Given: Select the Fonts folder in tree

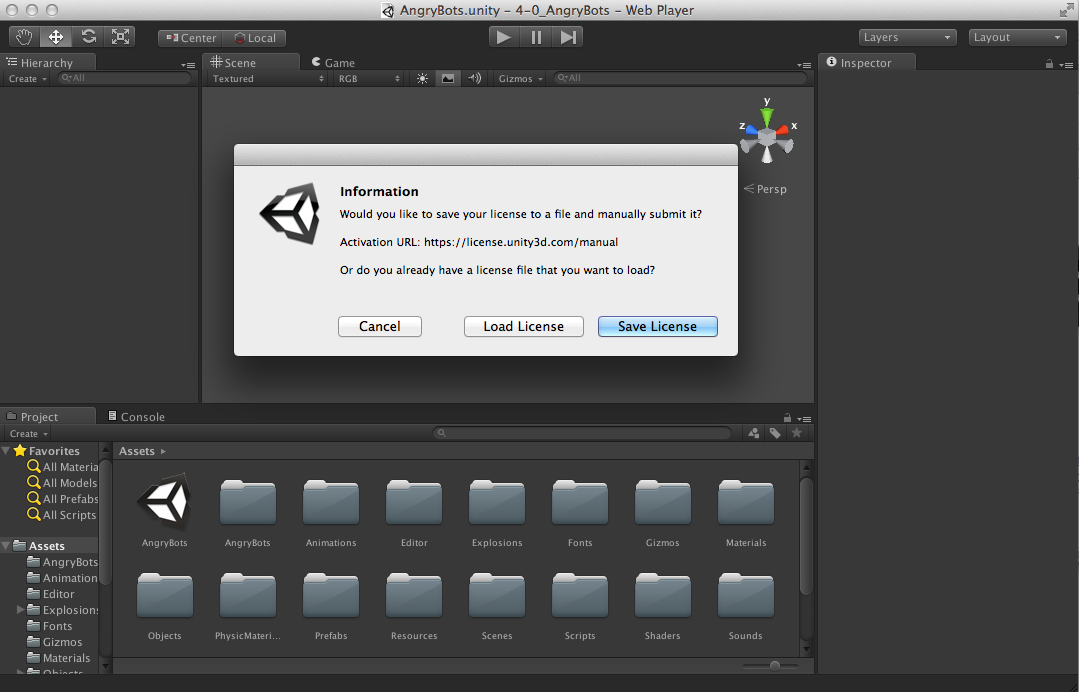Looking at the screenshot, I should tap(50, 626).
